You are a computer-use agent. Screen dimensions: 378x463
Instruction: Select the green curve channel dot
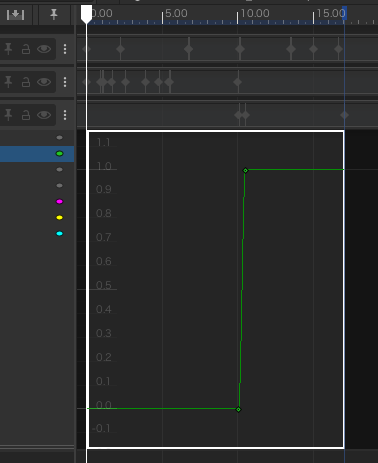pyautogui.click(x=59, y=154)
